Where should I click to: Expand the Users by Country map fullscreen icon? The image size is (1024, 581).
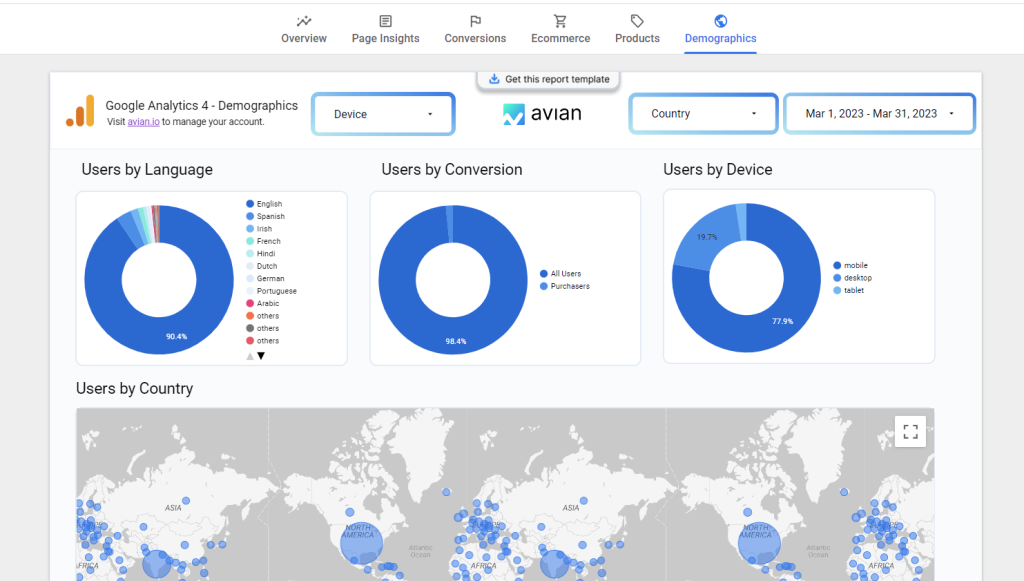coord(910,431)
